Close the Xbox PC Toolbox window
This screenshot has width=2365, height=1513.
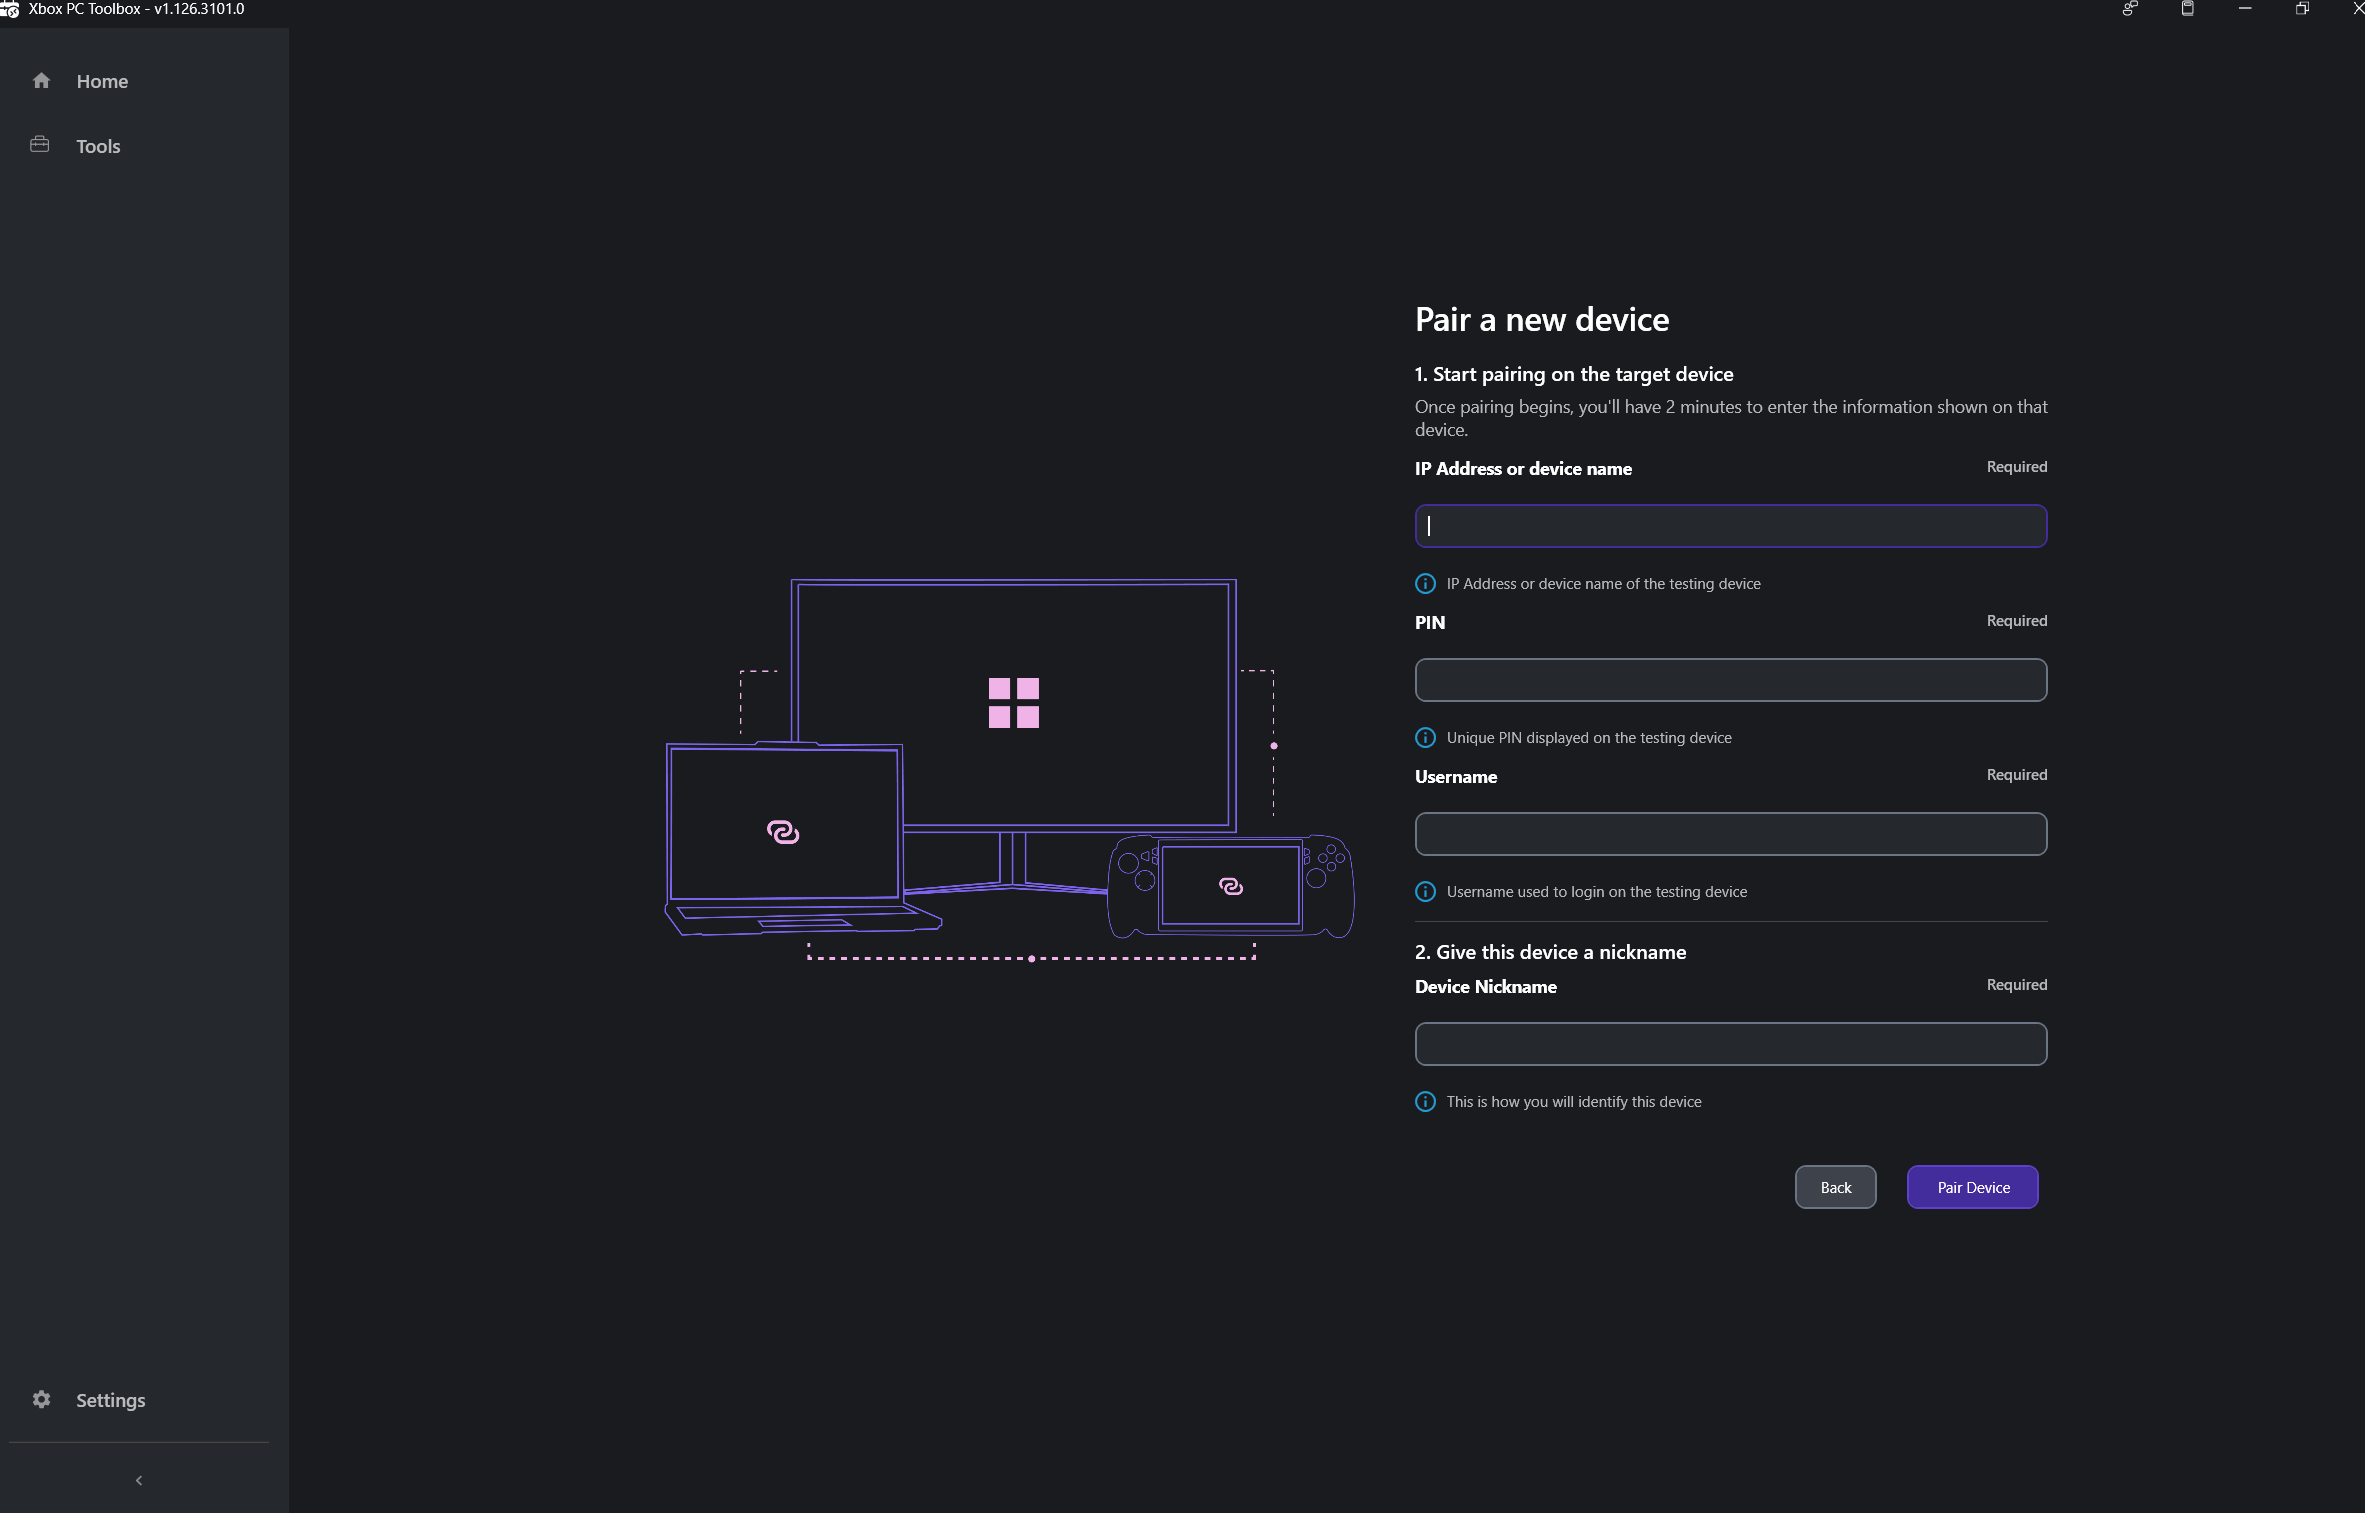tap(2357, 9)
